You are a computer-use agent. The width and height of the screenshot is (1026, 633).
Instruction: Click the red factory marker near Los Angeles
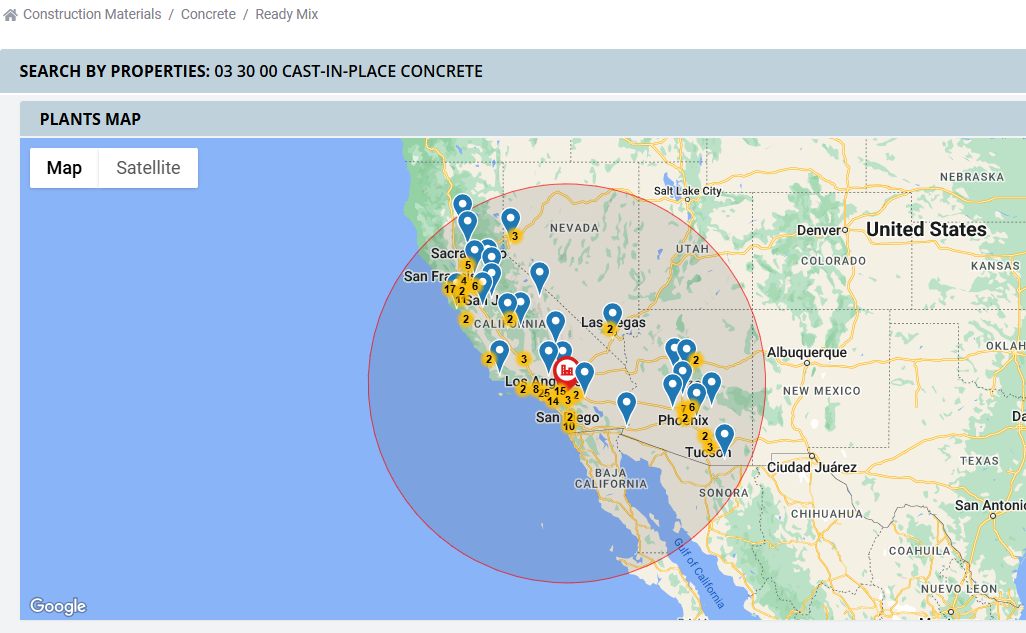pyautogui.click(x=566, y=370)
